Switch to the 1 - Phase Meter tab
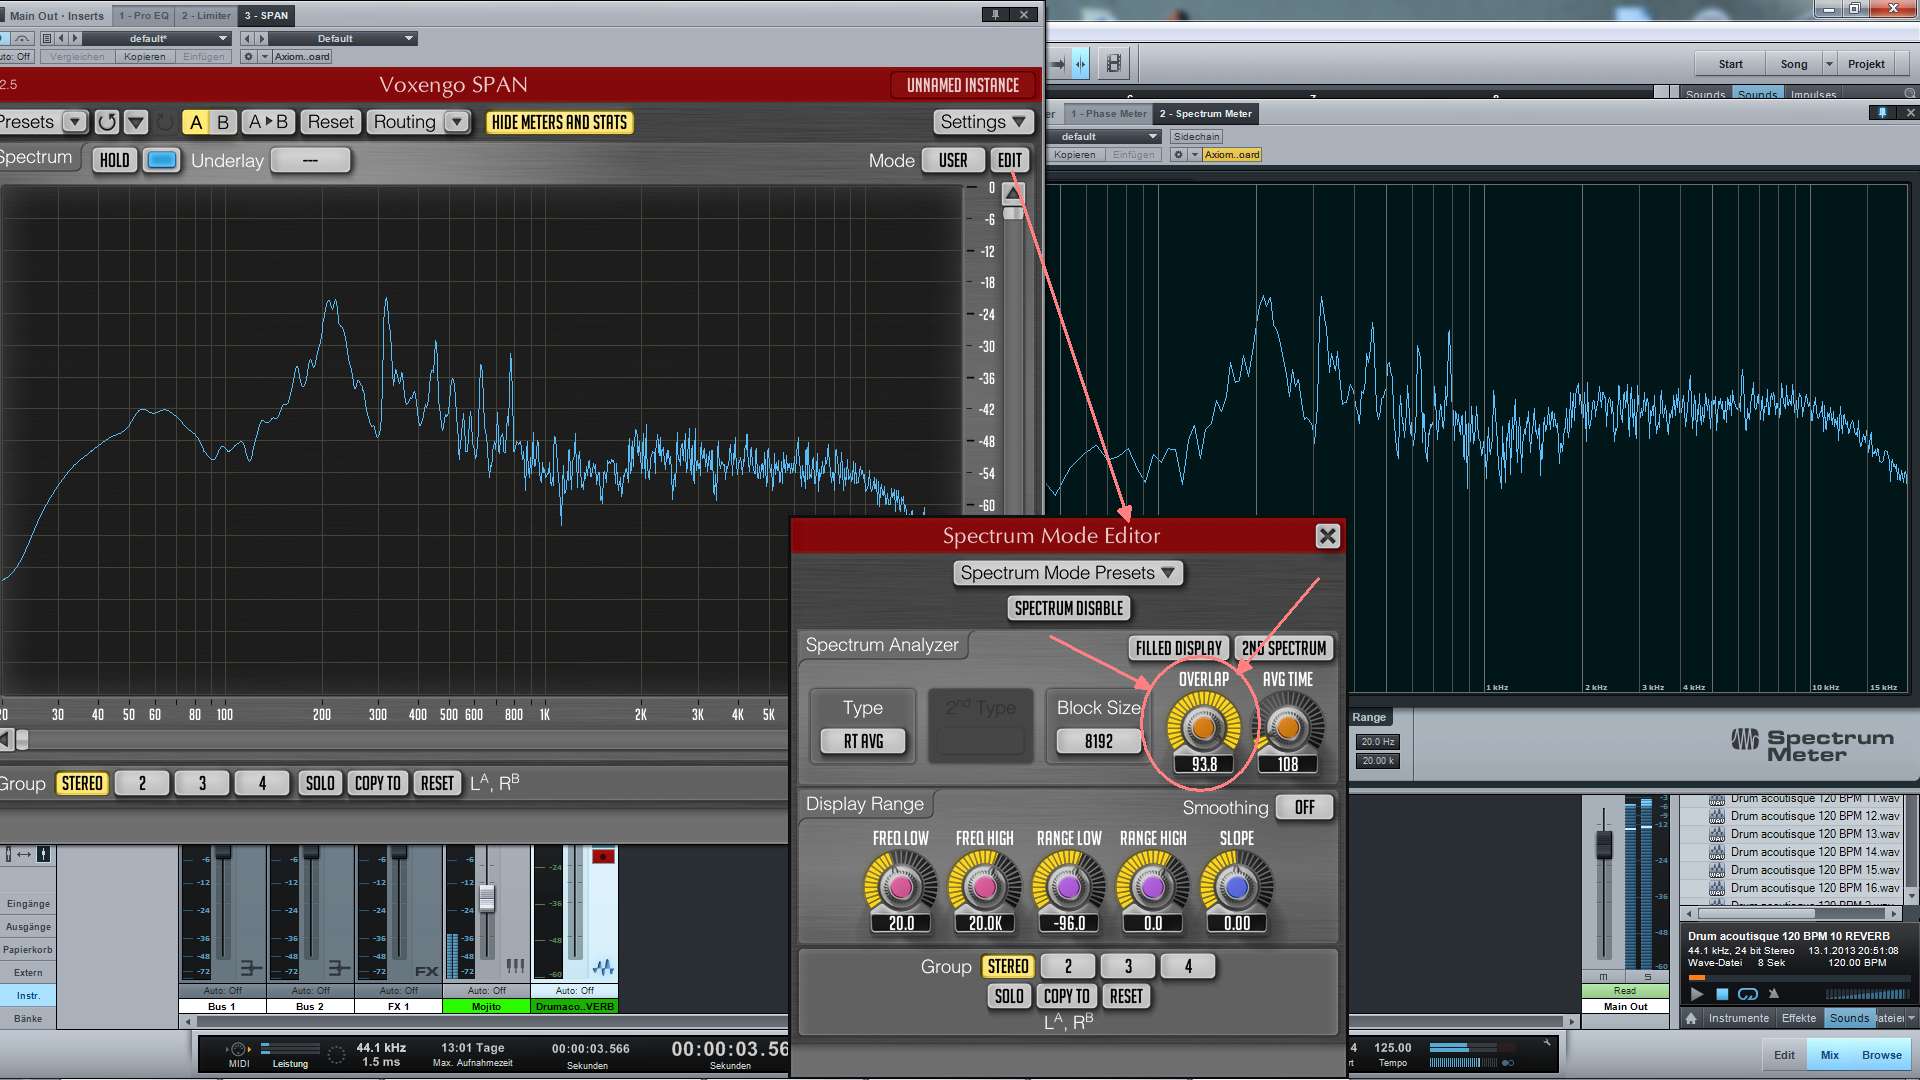Viewport: 1920px width, 1080px height. click(1108, 113)
